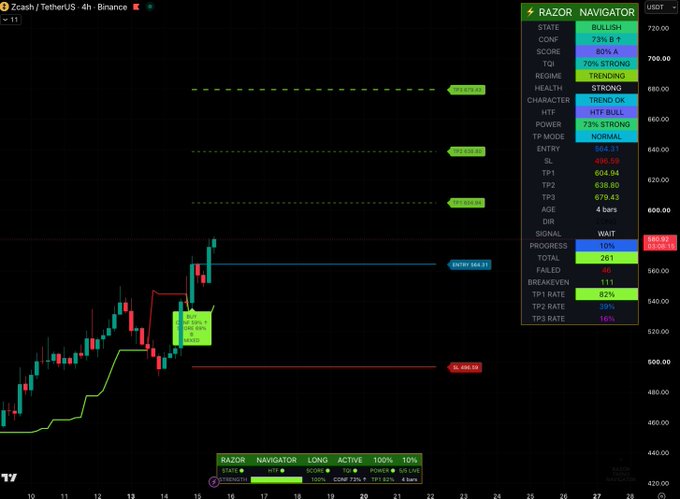This screenshot has width=680, height=499.
Task: Click the FAILED value 46
Action: point(606,270)
